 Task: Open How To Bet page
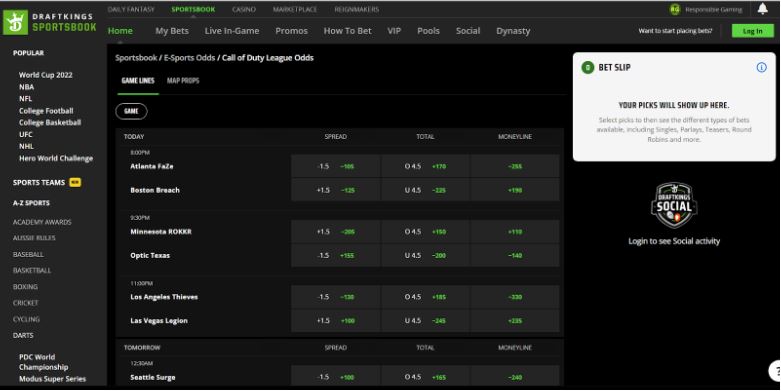348,31
